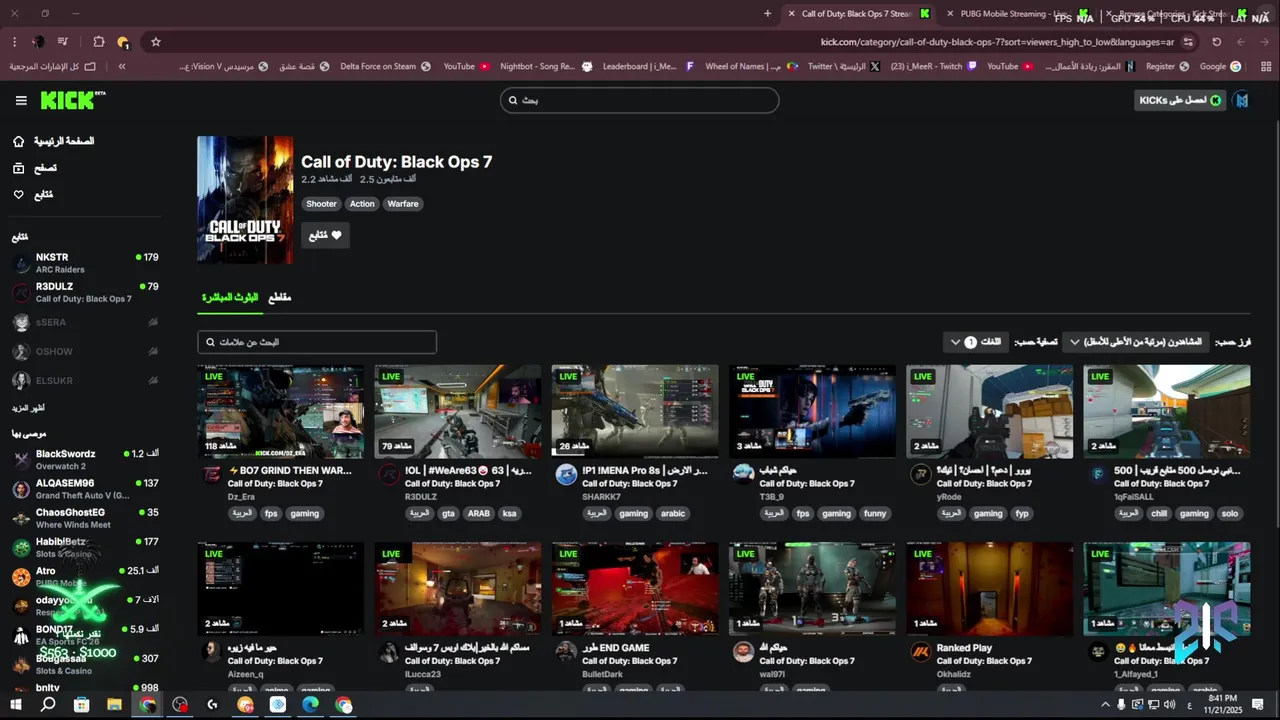Click the Get KICKs button

1181,100
